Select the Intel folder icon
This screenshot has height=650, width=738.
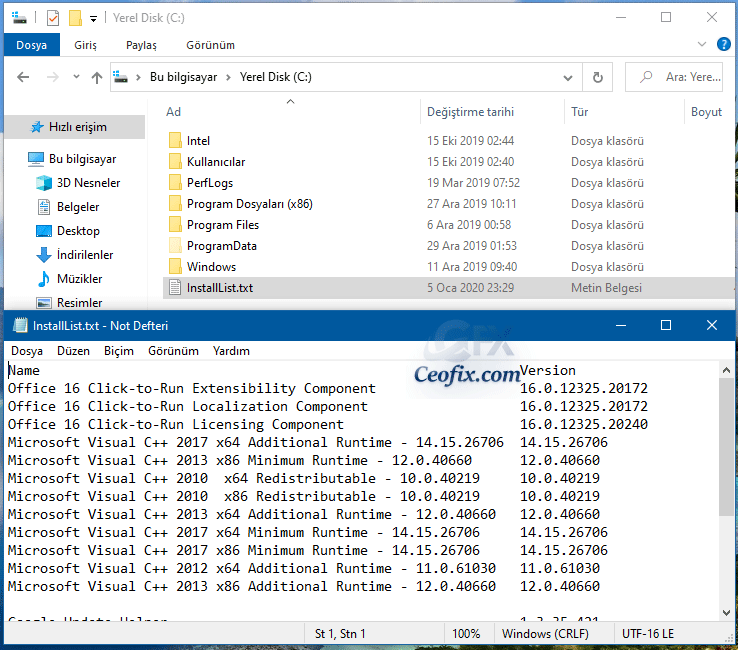pyautogui.click(x=175, y=140)
